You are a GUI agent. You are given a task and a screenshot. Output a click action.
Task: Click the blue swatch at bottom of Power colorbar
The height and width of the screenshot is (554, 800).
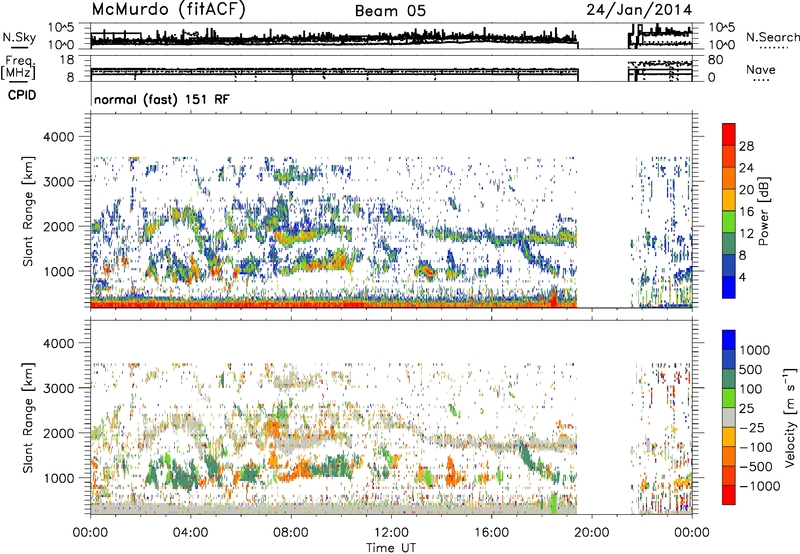(x=729, y=287)
